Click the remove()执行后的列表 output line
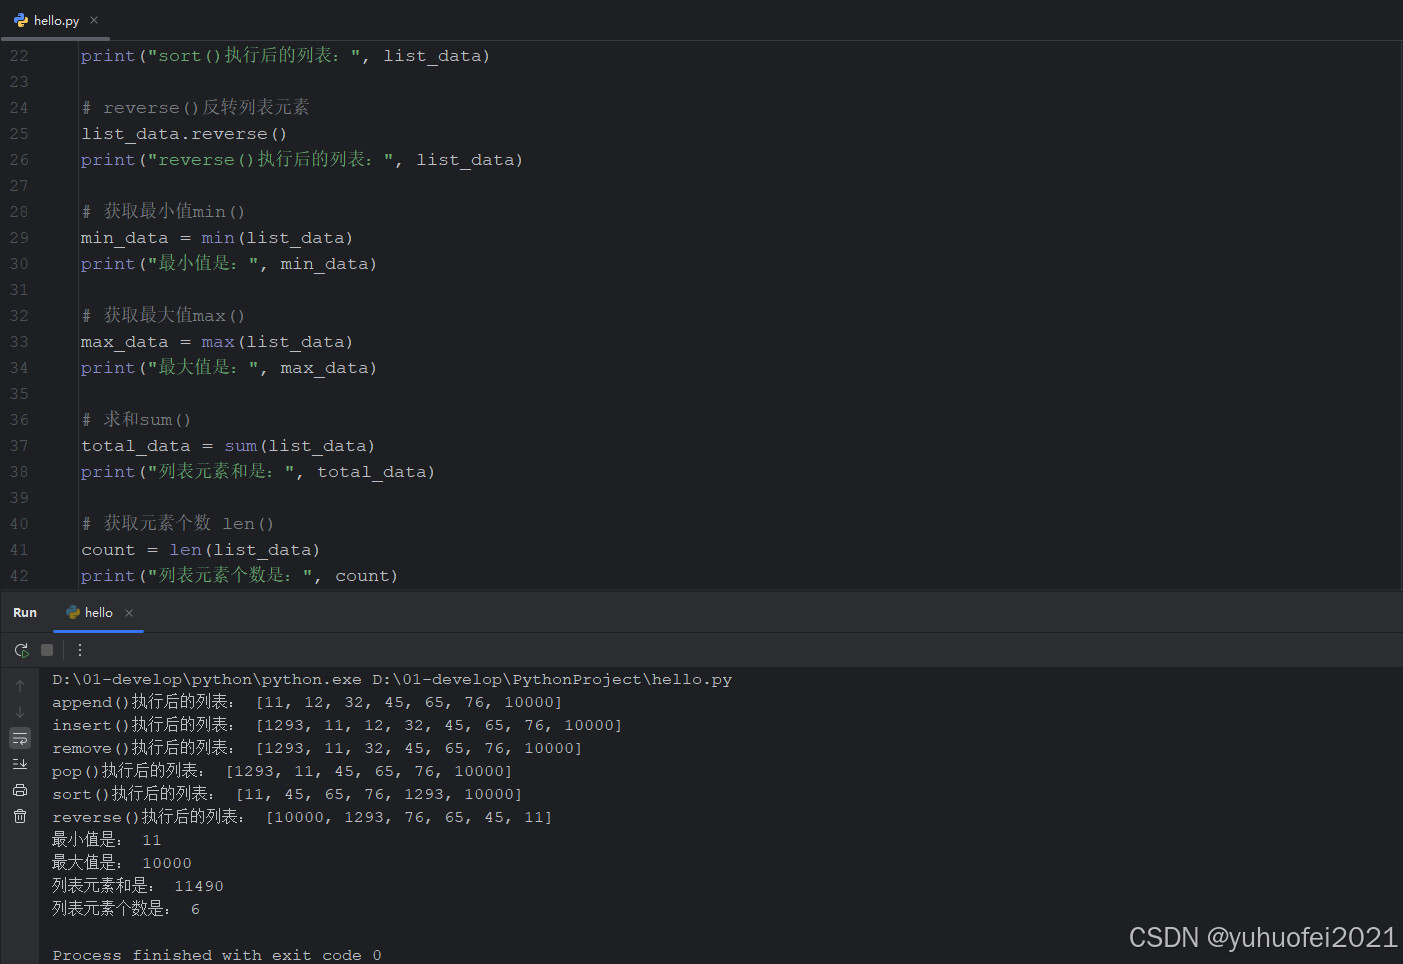The image size is (1403, 964). (317, 748)
